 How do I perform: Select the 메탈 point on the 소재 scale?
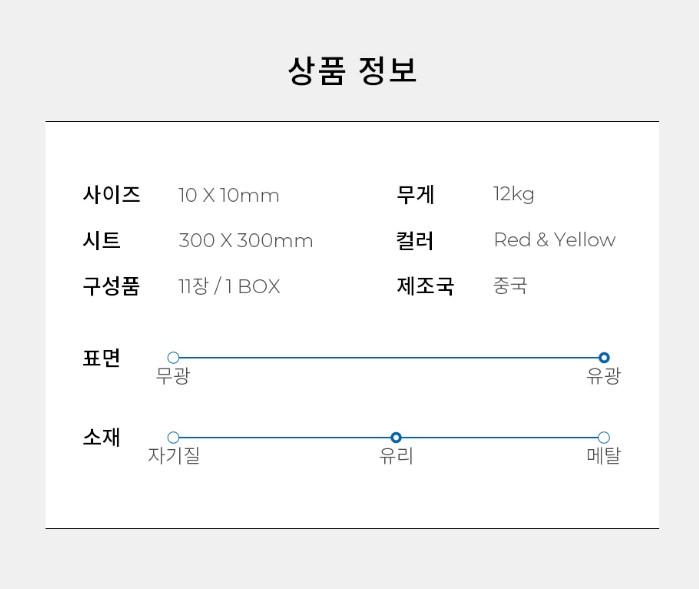604,437
